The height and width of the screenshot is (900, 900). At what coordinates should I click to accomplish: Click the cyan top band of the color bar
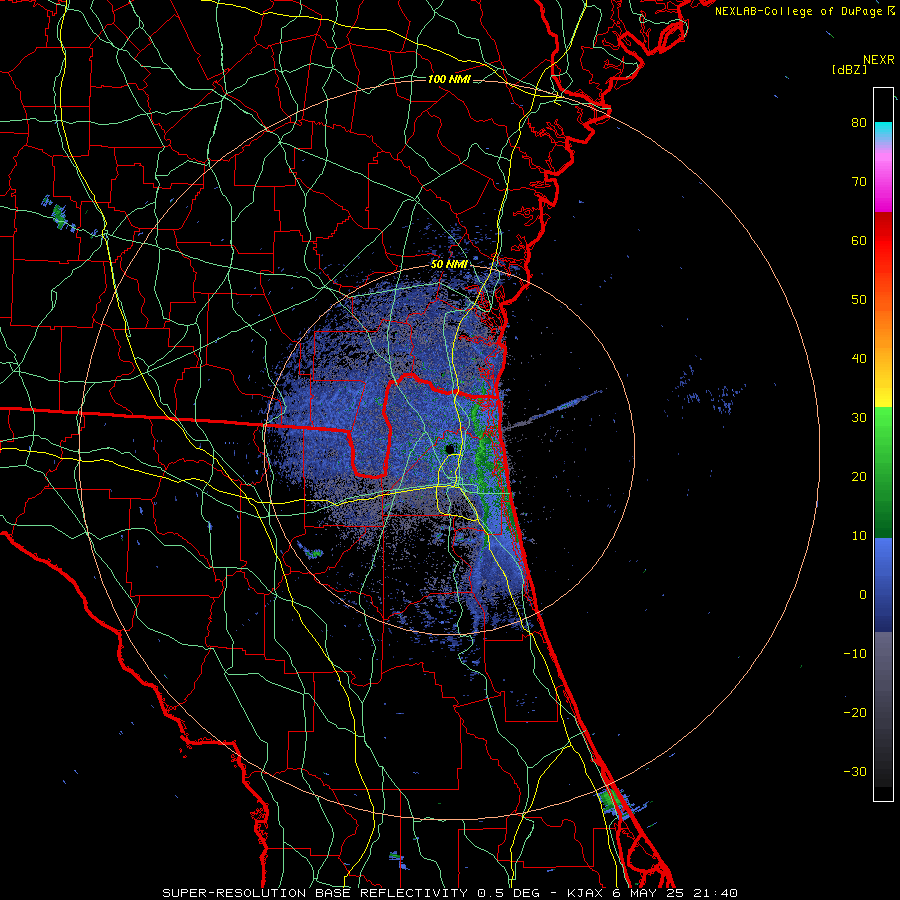pos(883,132)
